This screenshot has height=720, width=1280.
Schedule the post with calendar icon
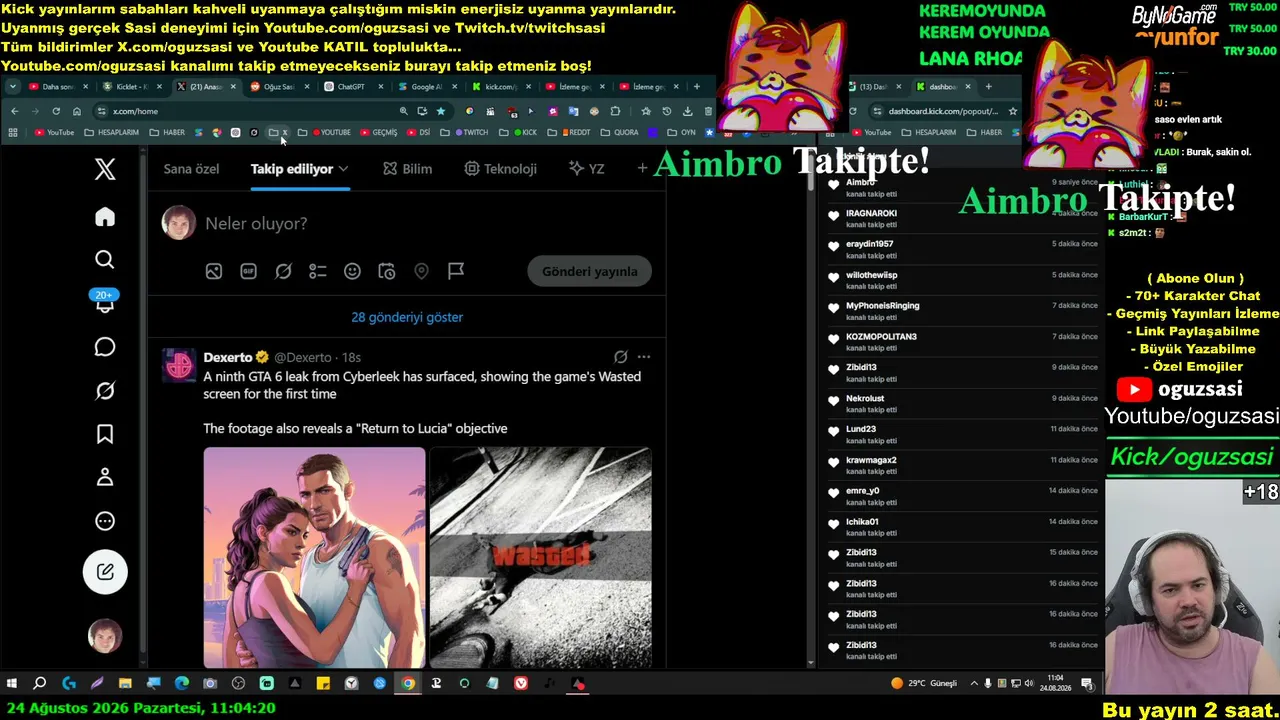pos(387,271)
